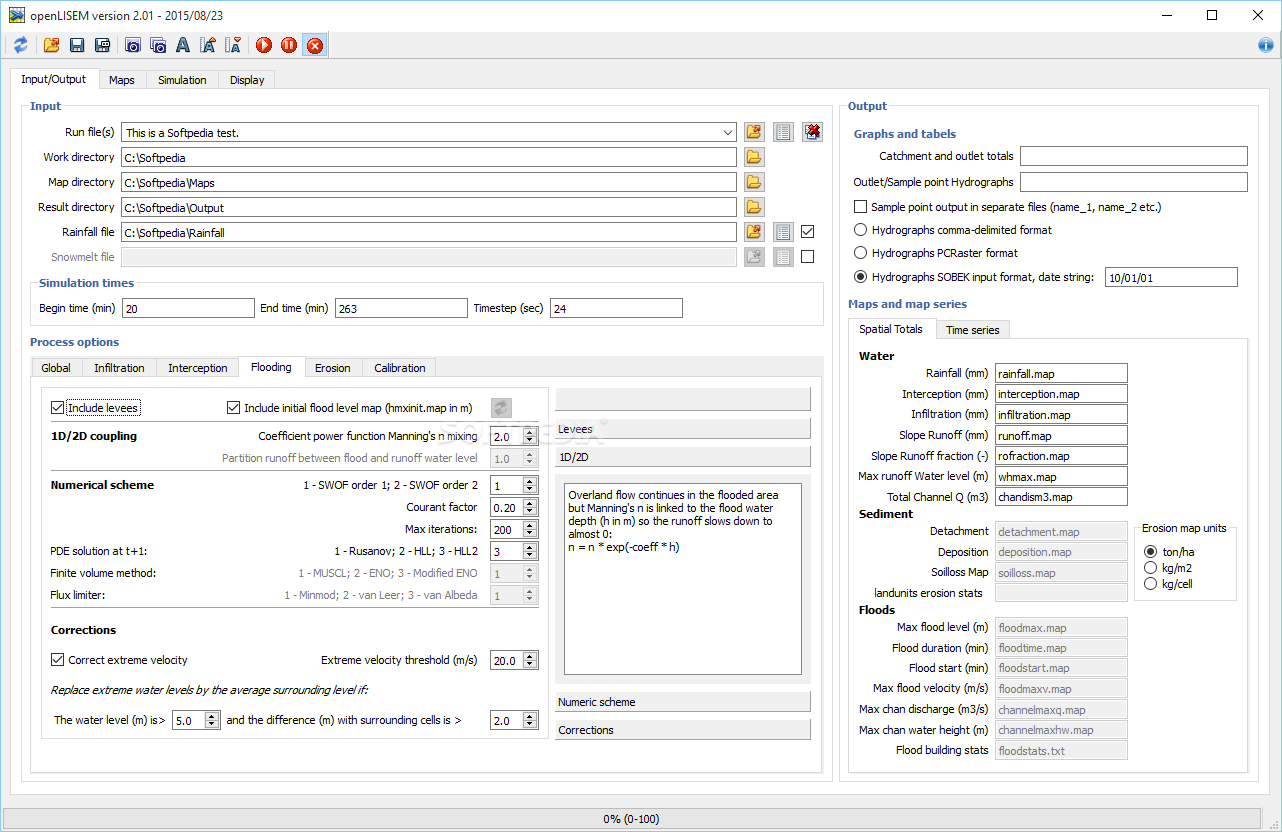
Task: Click the blue refresh arrows toolbar icon
Action: 20,45
